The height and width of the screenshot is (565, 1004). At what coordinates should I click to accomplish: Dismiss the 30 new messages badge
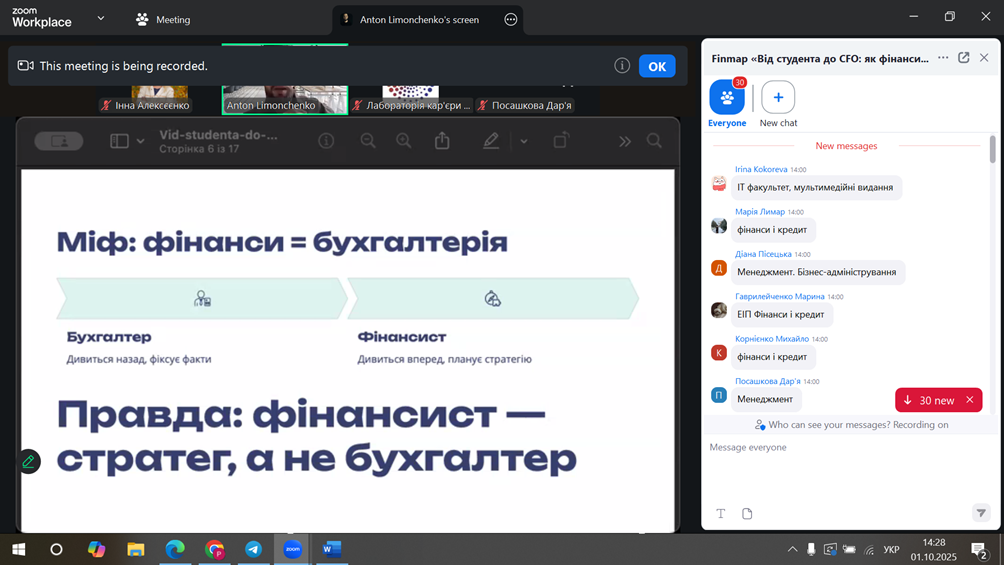969,400
